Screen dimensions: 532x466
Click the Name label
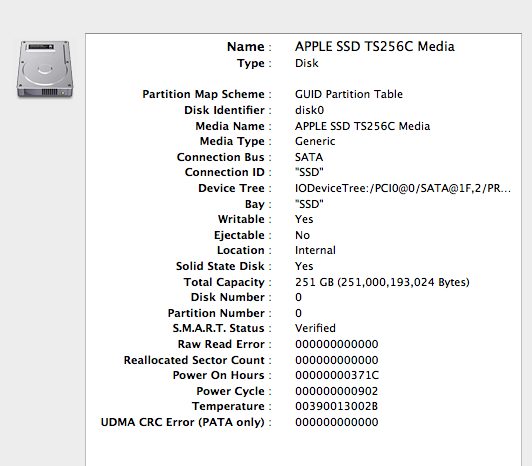(x=246, y=47)
